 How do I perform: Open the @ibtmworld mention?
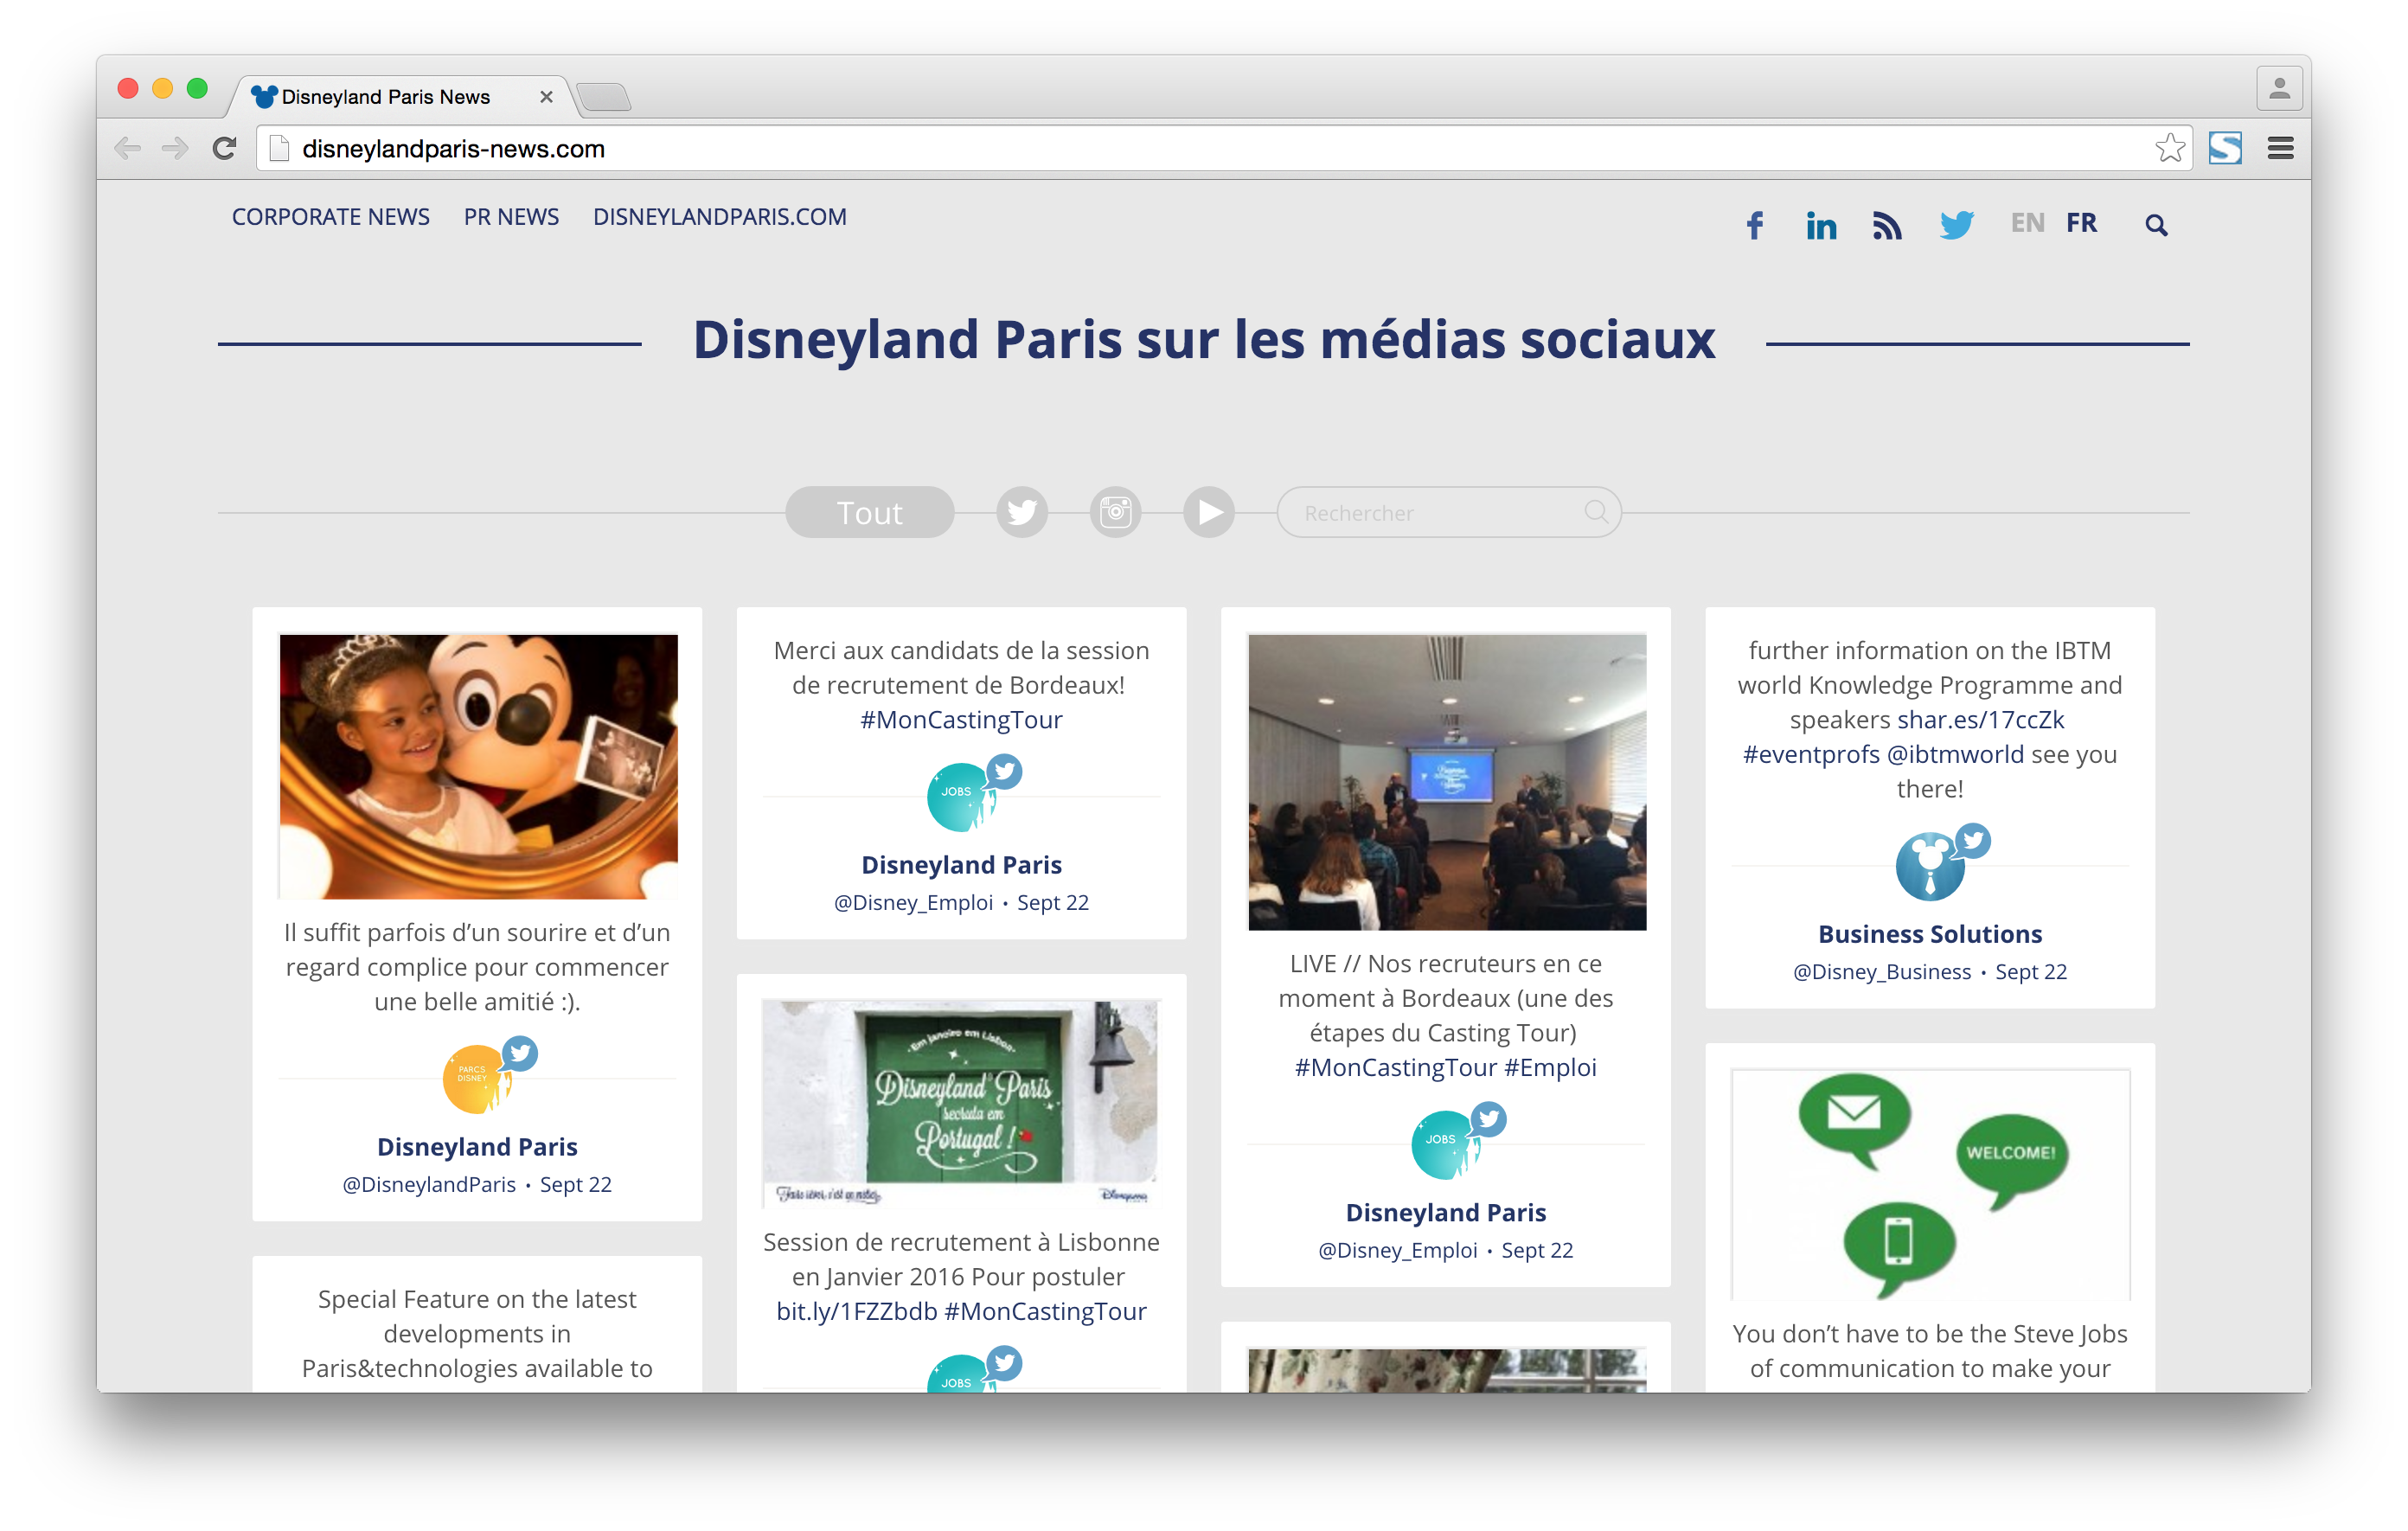[1955, 754]
